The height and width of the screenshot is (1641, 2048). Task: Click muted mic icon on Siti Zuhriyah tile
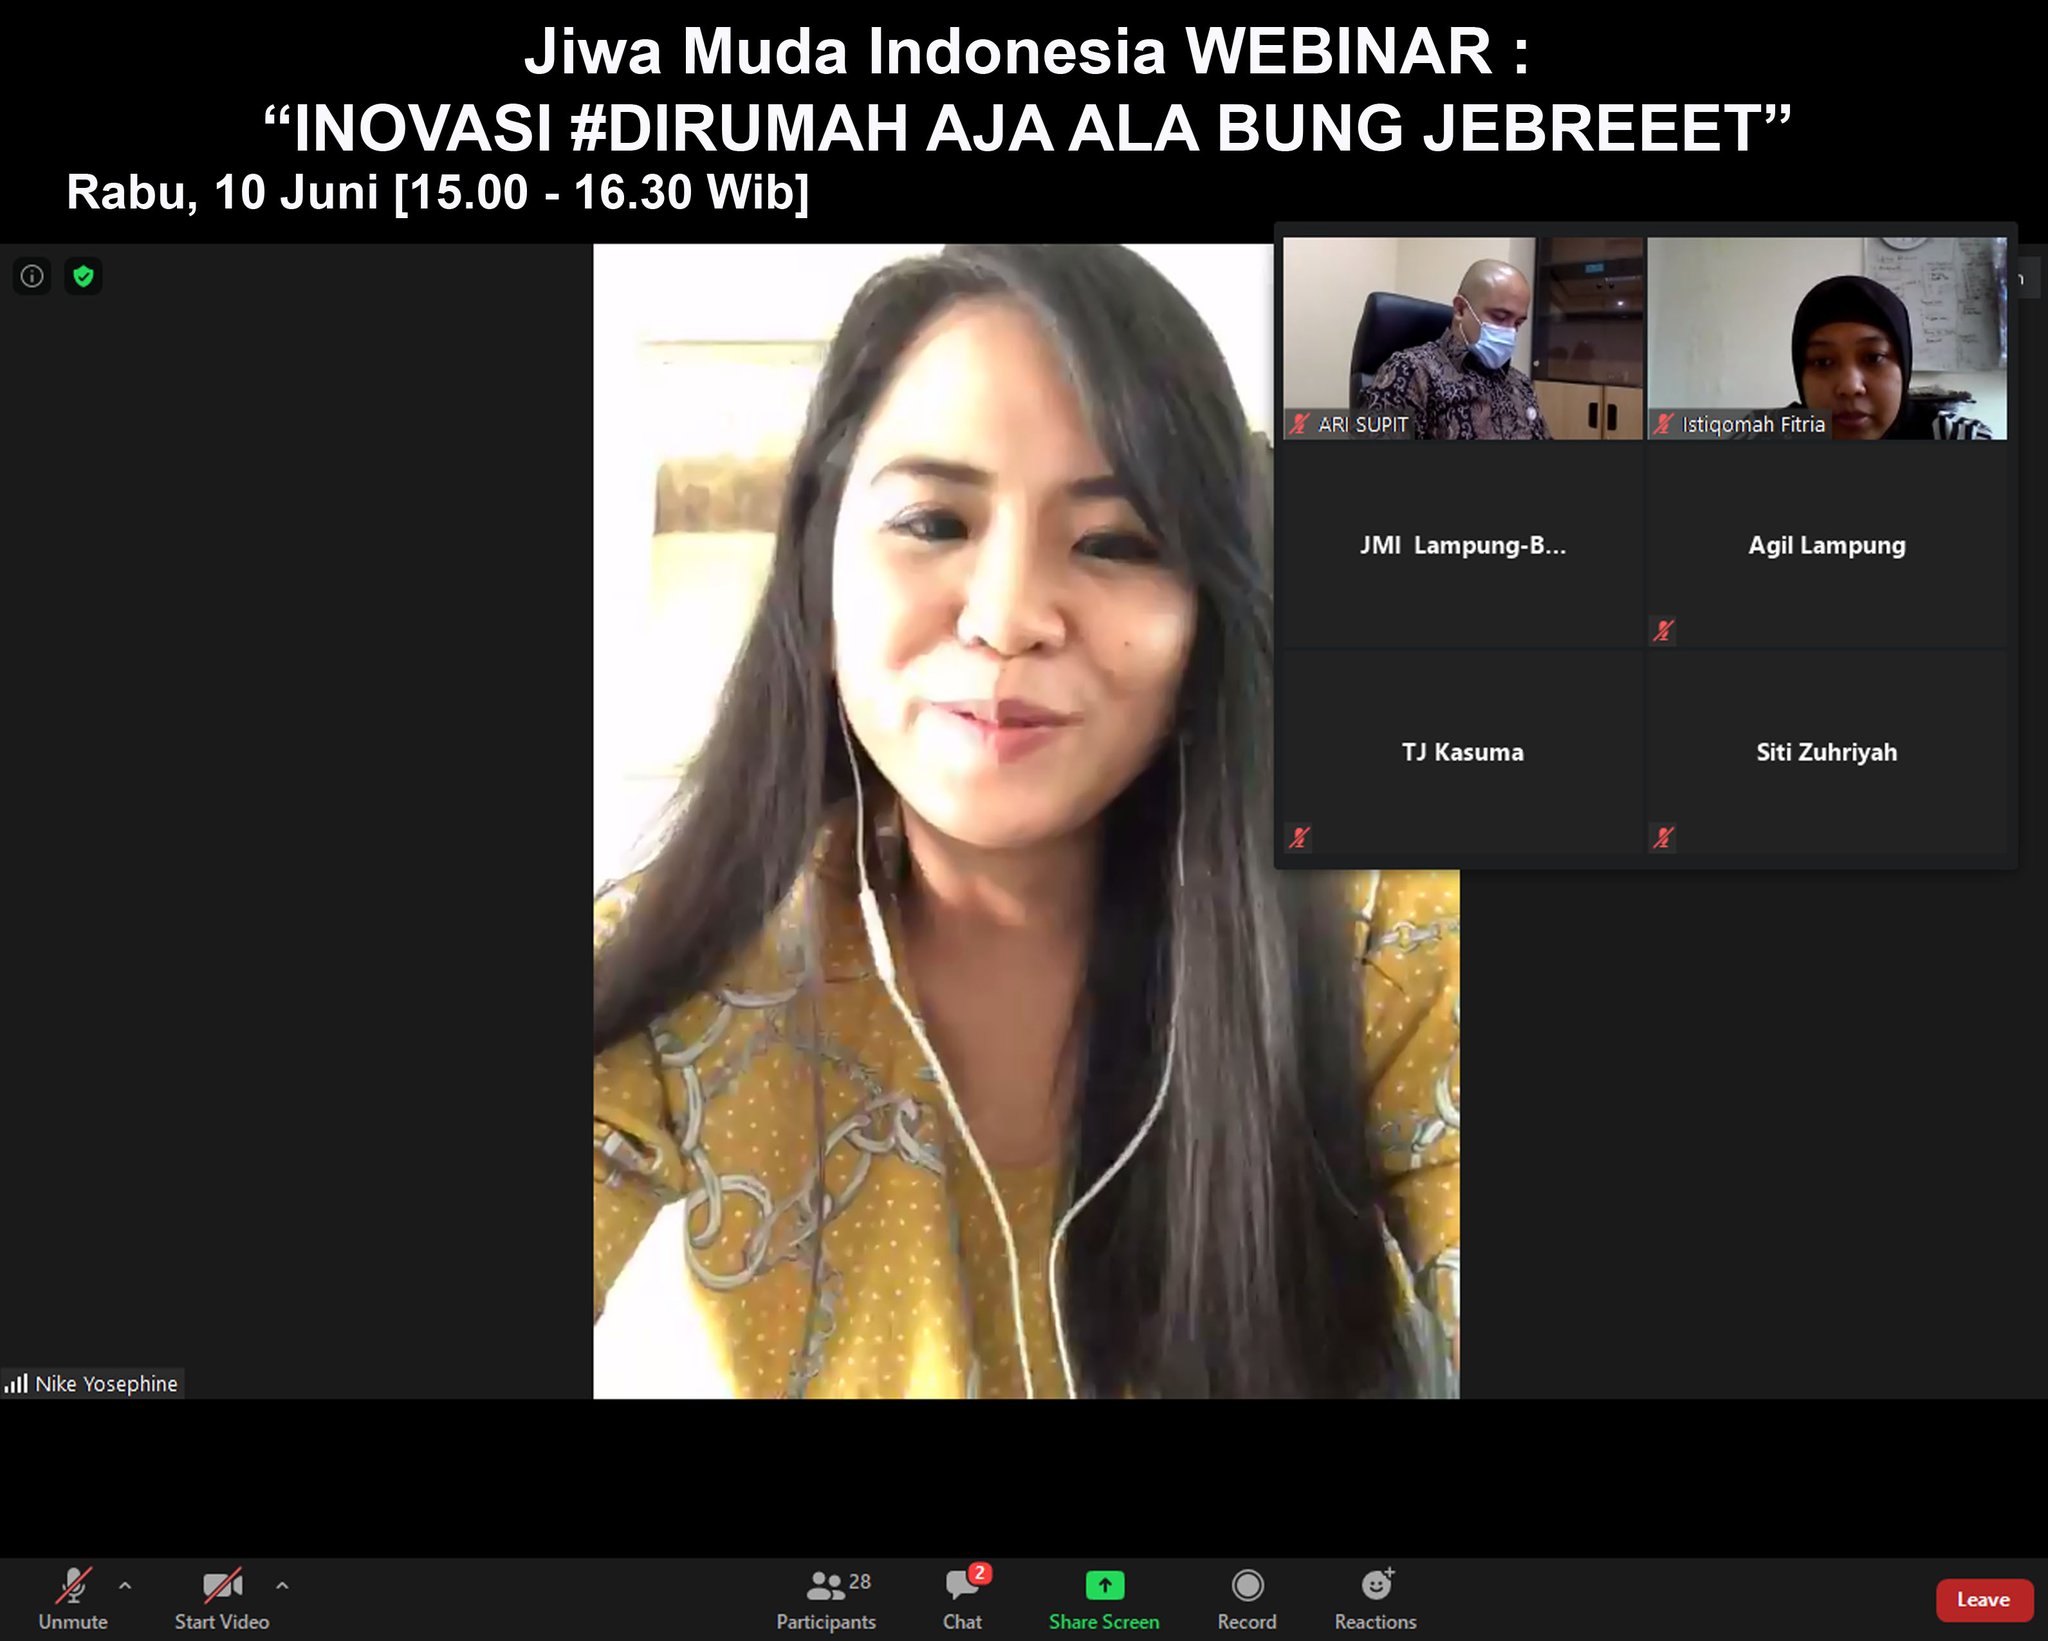[1663, 837]
